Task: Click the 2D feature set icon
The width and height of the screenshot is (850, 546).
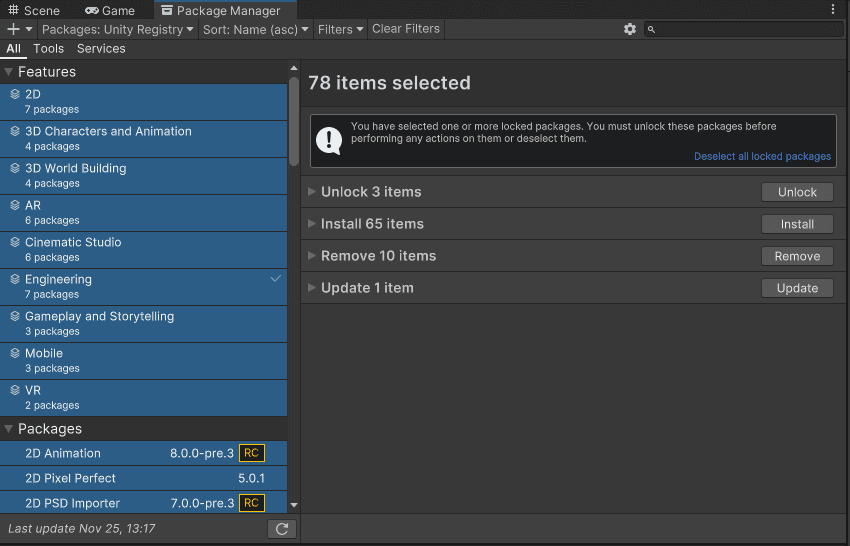Action: pyautogui.click(x=15, y=94)
